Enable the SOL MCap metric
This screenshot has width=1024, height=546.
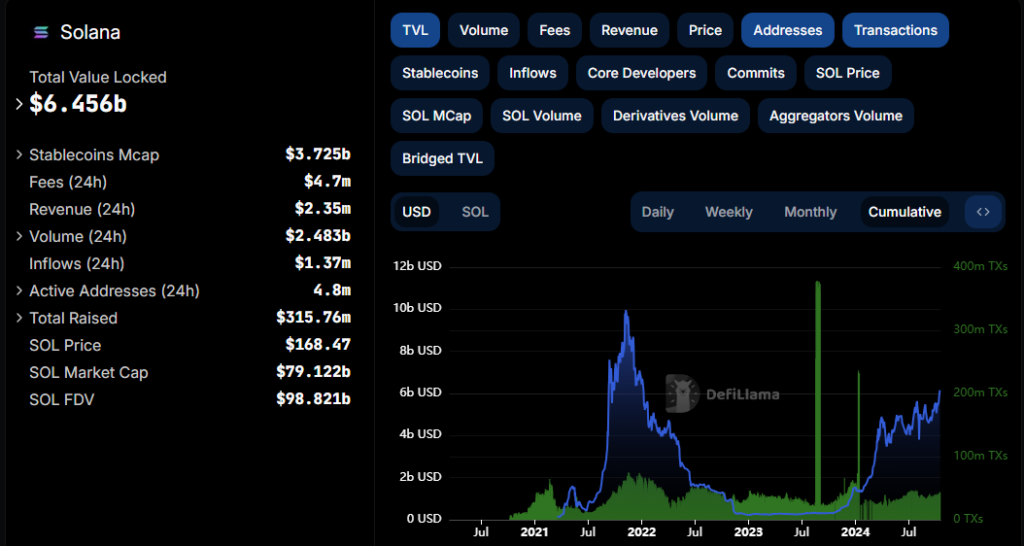(x=437, y=116)
